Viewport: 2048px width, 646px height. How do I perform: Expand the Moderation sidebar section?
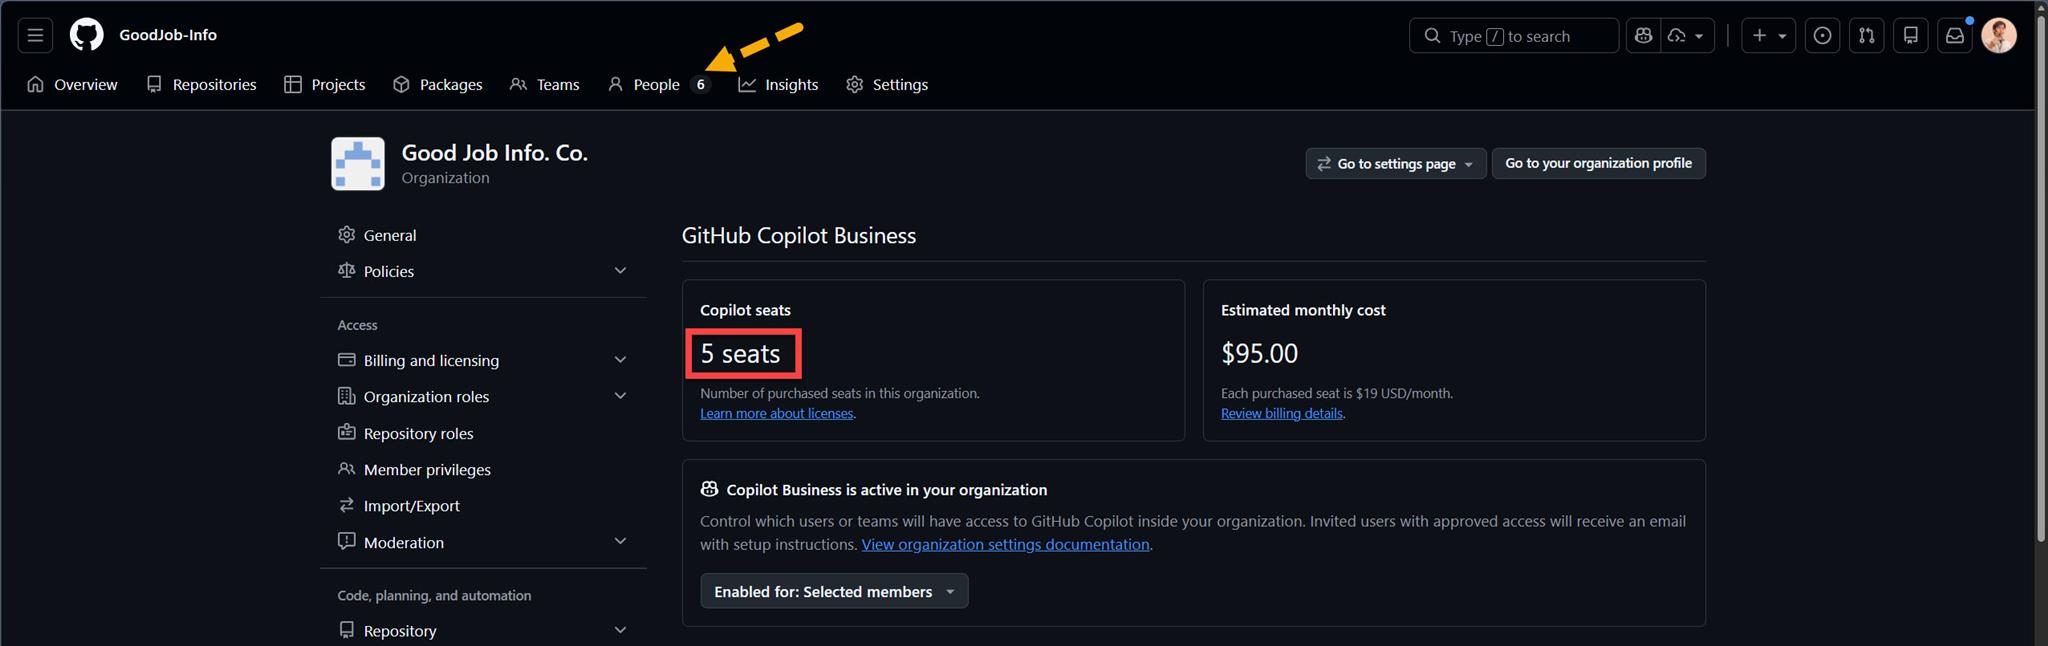click(620, 542)
